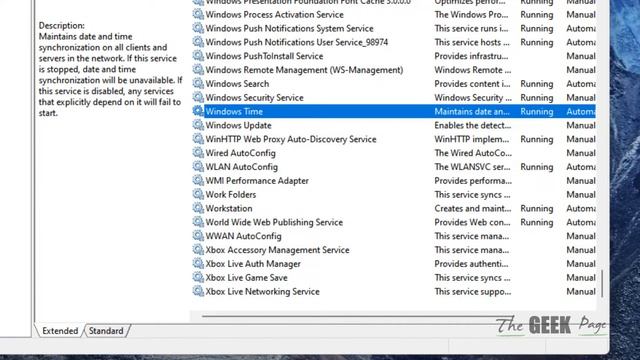Click the gear icon next to Work Folders
This screenshot has width=640, height=360.
(198, 195)
